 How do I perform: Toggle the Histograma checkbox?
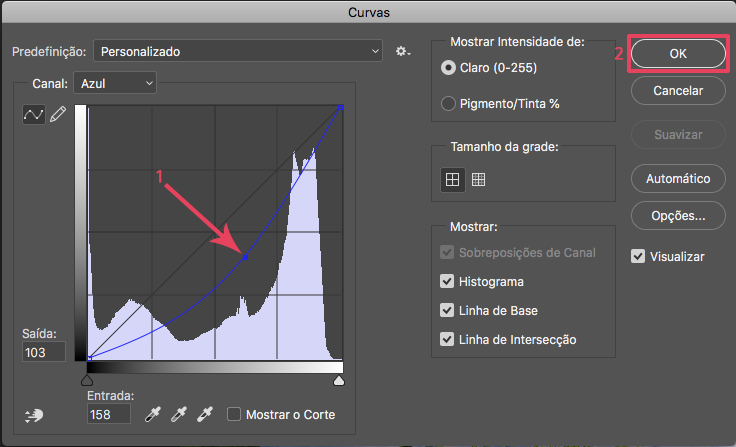click(447, 281)
